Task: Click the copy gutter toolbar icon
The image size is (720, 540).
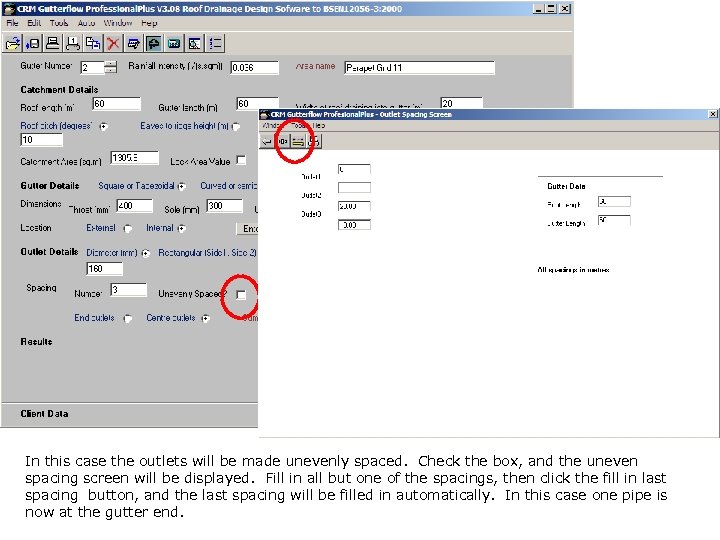Action: [x=93, y=44]
